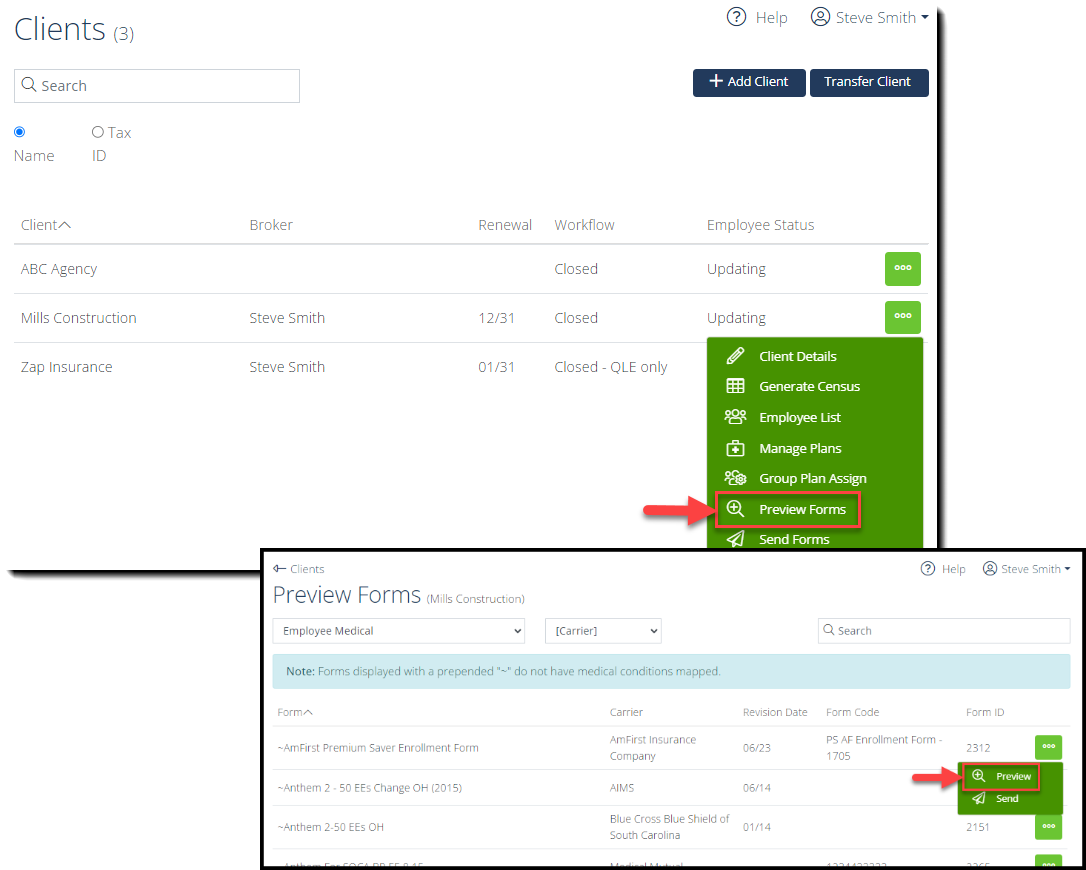The height and width of the screenshot is (870, 1086).
Task: Select the Name radio button
Action: [x=19, y=132]
